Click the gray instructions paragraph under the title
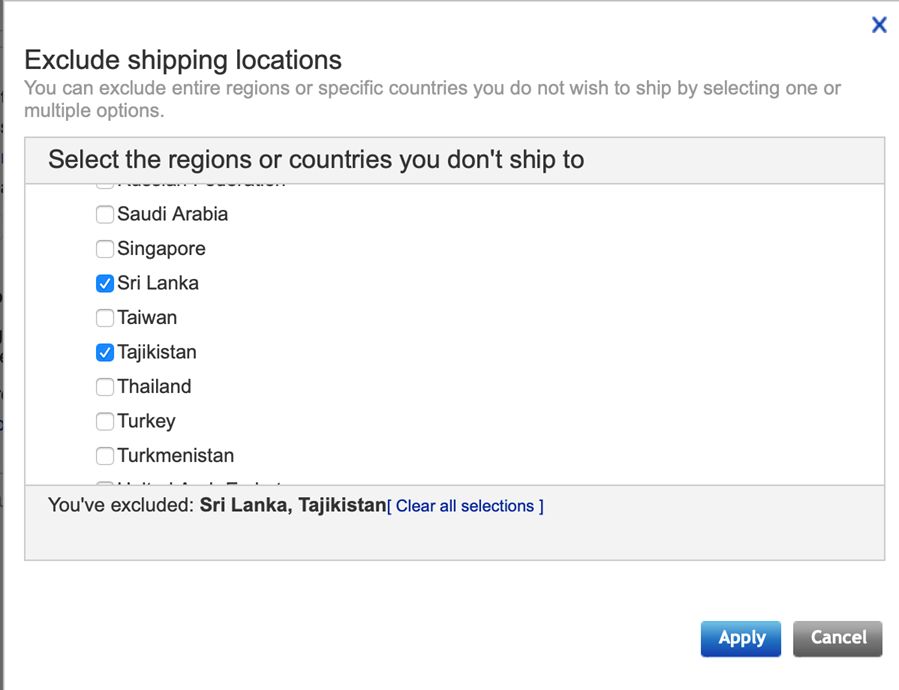This screenshot has height=690, width=899. (430, 99)
